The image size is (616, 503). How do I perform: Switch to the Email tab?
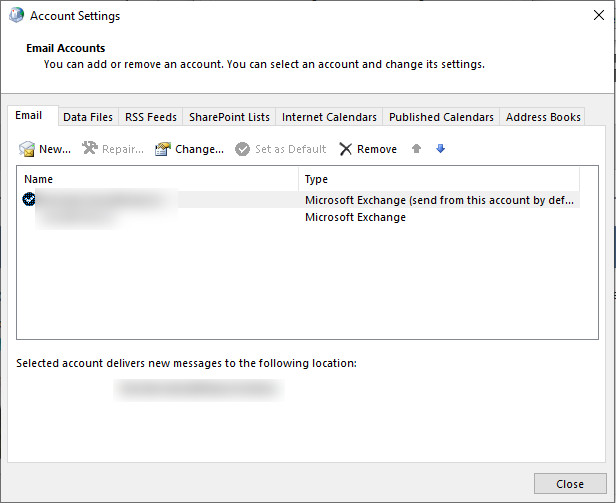click(x=33, y=116)
